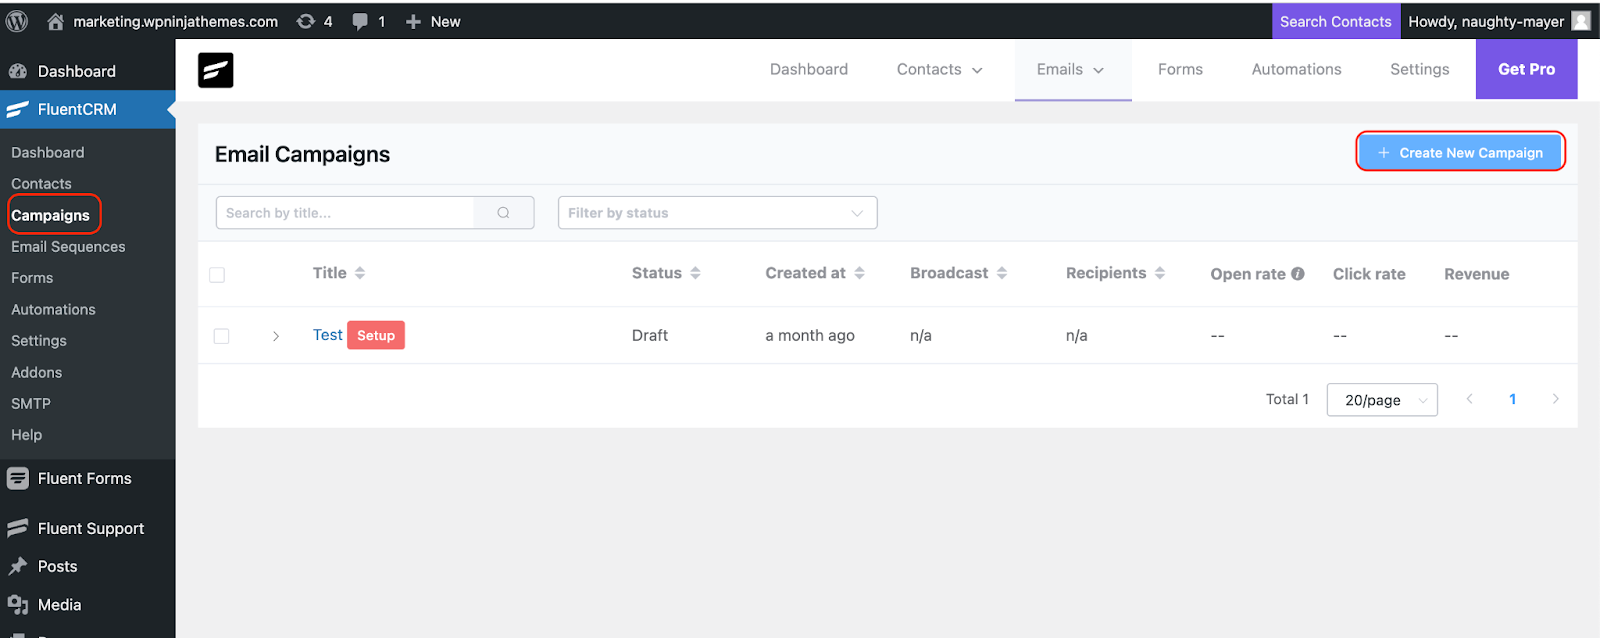Image resolution: width=1600 pixels, height=638 pixels.
Task: Switch to the top Automations tab
Action: pos(1296,69)
